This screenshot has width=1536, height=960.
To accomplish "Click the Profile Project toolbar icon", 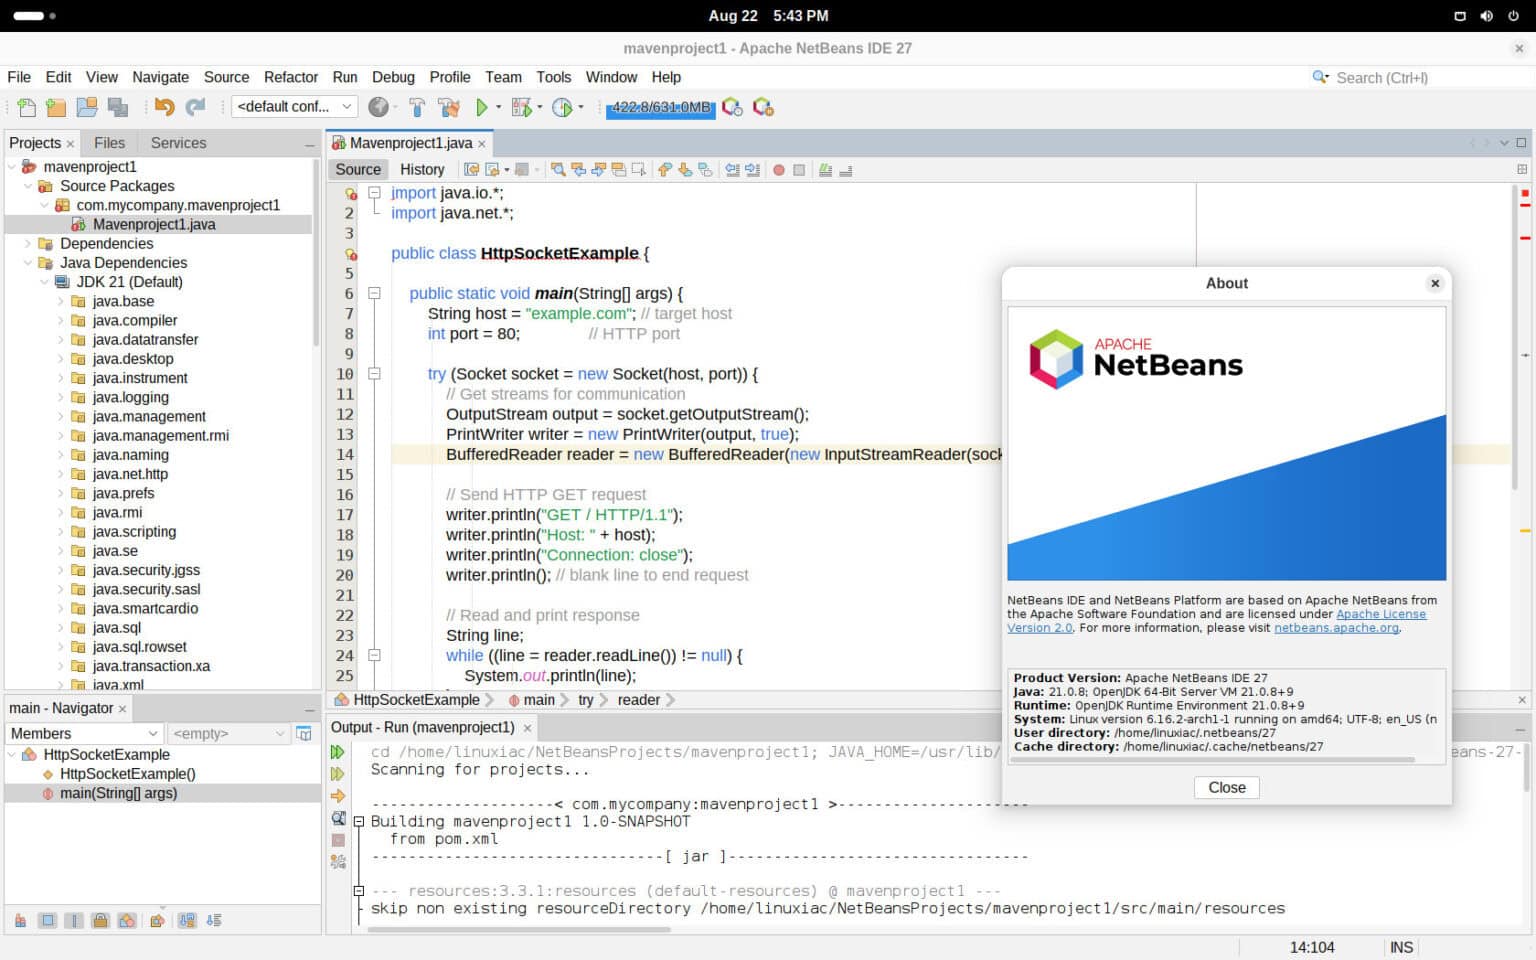I will tap(560, 107).
